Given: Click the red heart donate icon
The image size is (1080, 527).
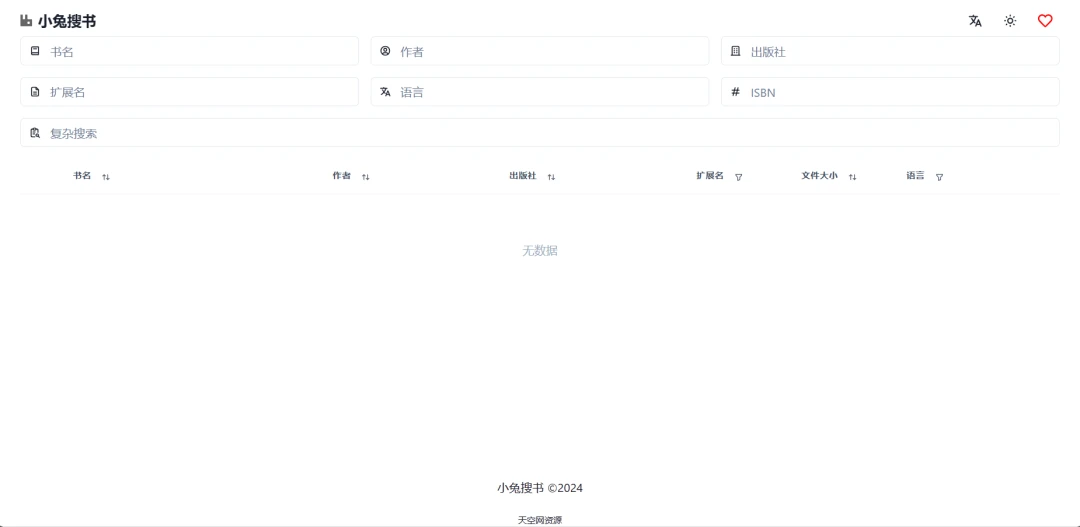Looking at the screenshot, I should tap(1045, 21).
